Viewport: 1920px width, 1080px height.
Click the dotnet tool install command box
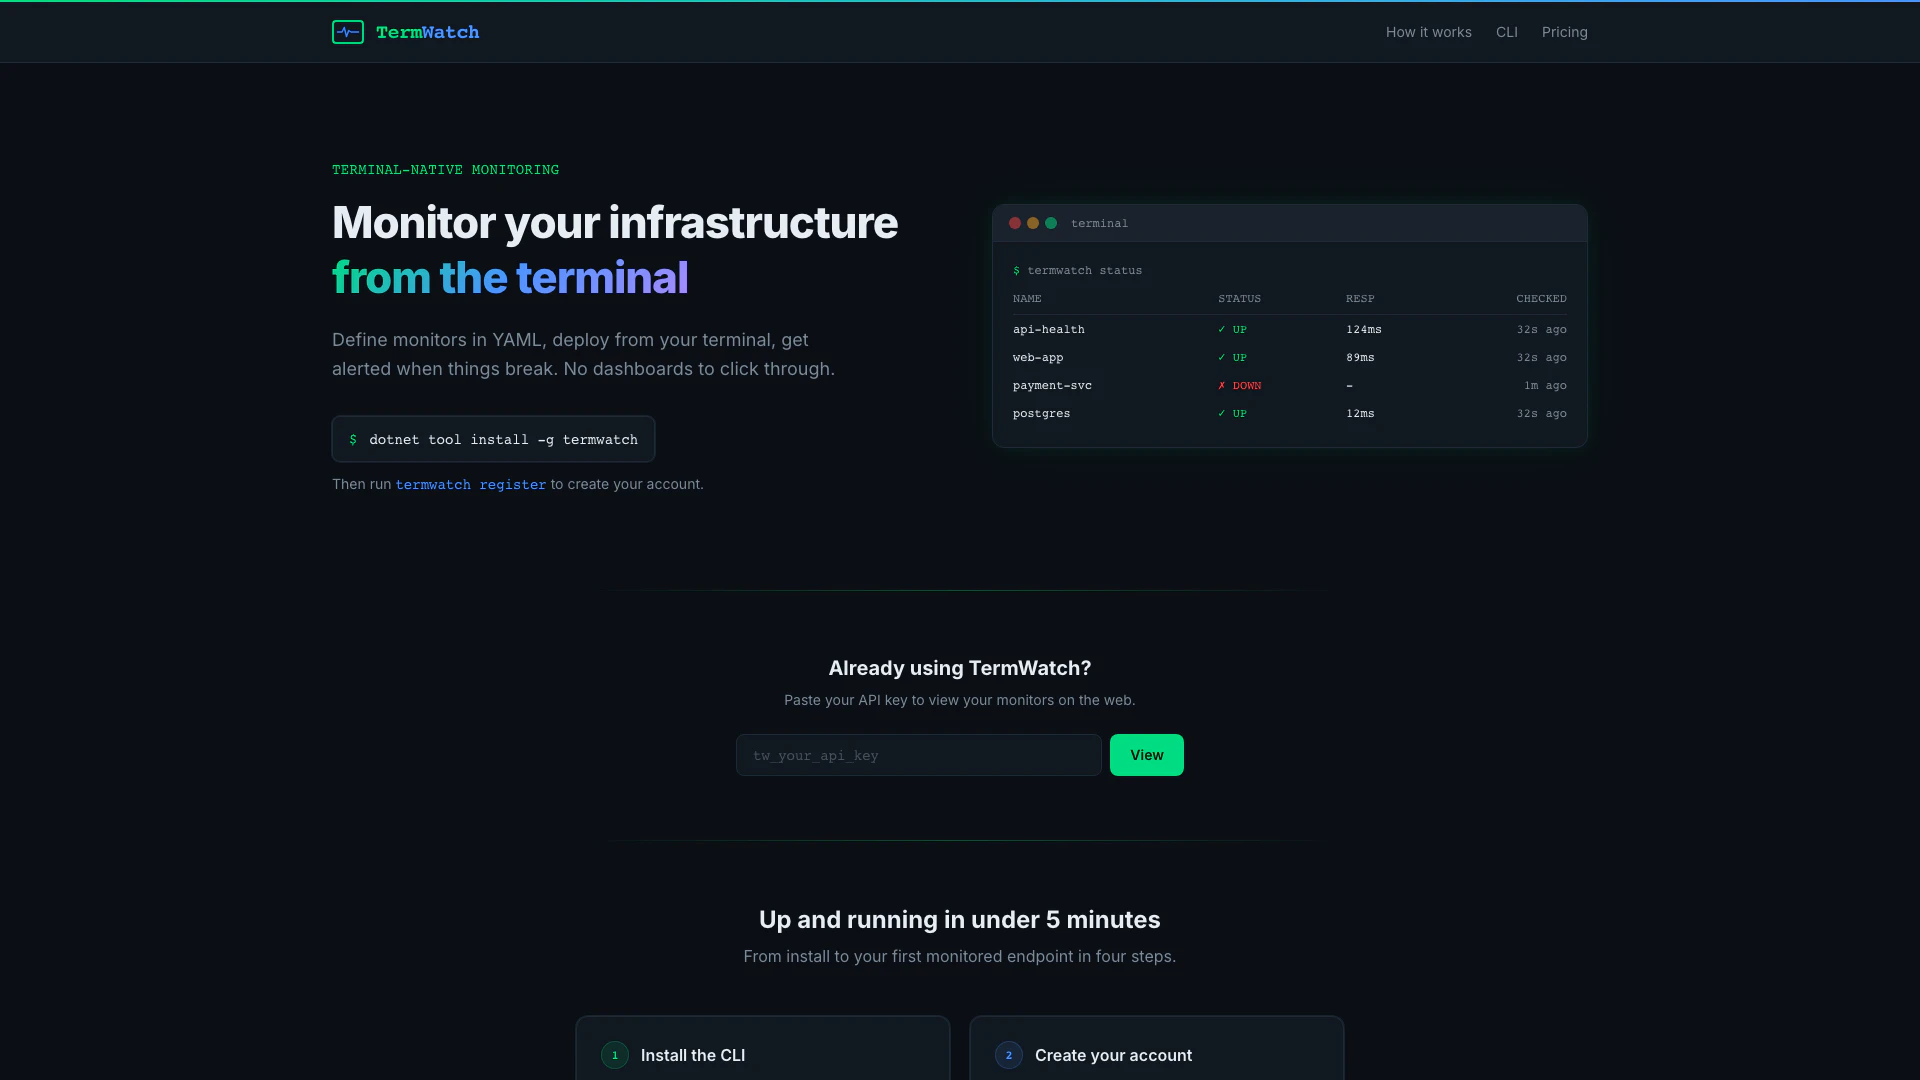pos(493,439)
